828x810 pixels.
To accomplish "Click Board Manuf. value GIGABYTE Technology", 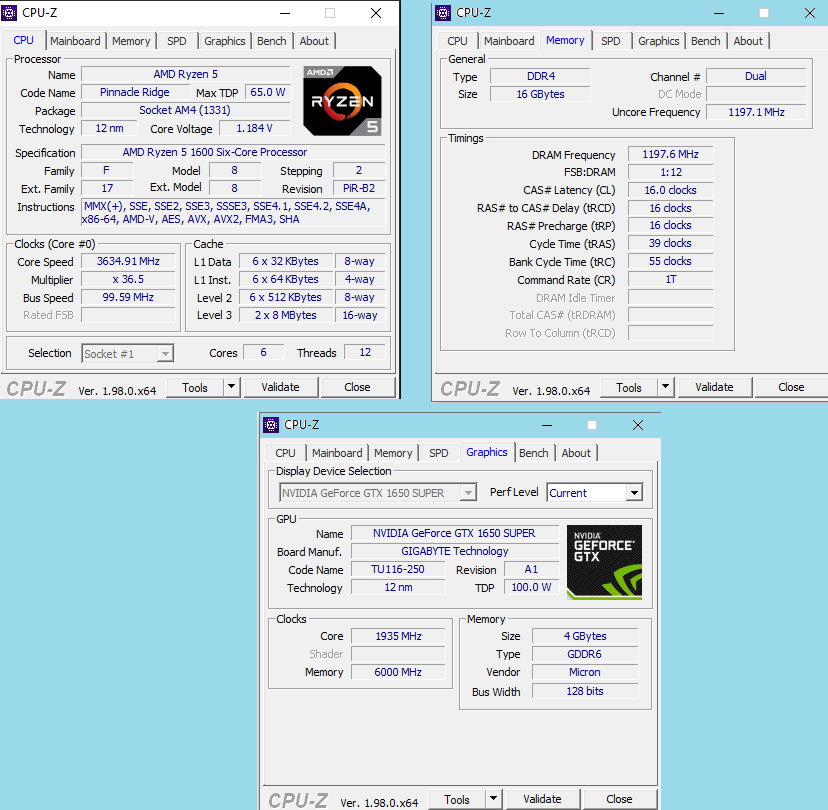I will tap(455, 551).
